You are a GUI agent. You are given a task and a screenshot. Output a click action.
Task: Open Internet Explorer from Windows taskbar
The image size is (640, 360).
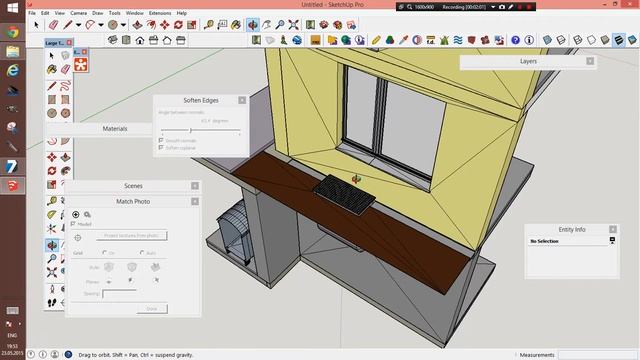[x=13, y=70]
